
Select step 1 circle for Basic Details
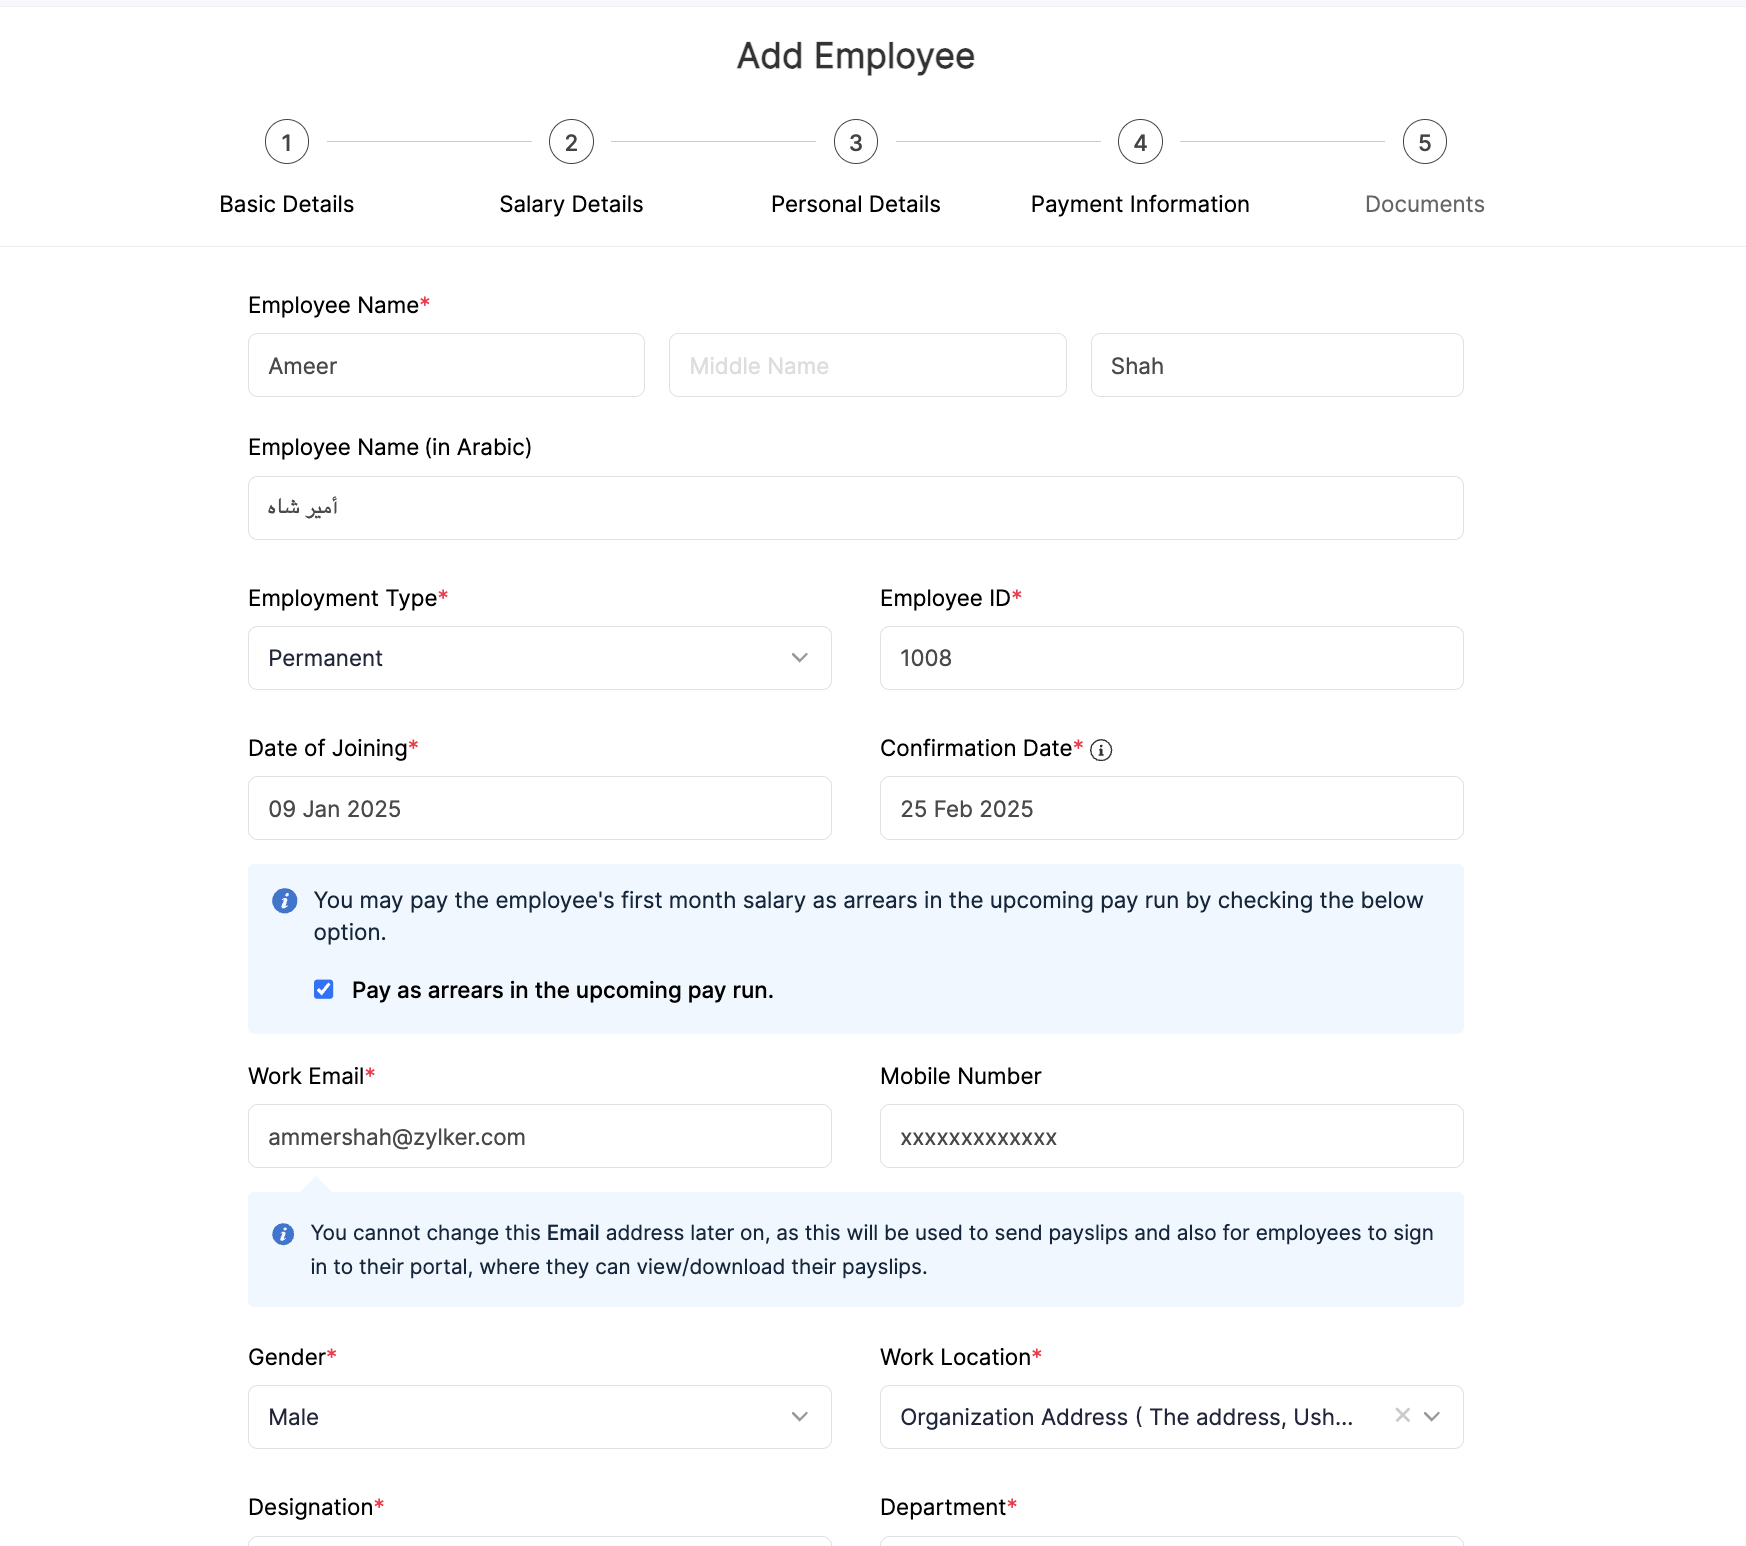(286, 141)
